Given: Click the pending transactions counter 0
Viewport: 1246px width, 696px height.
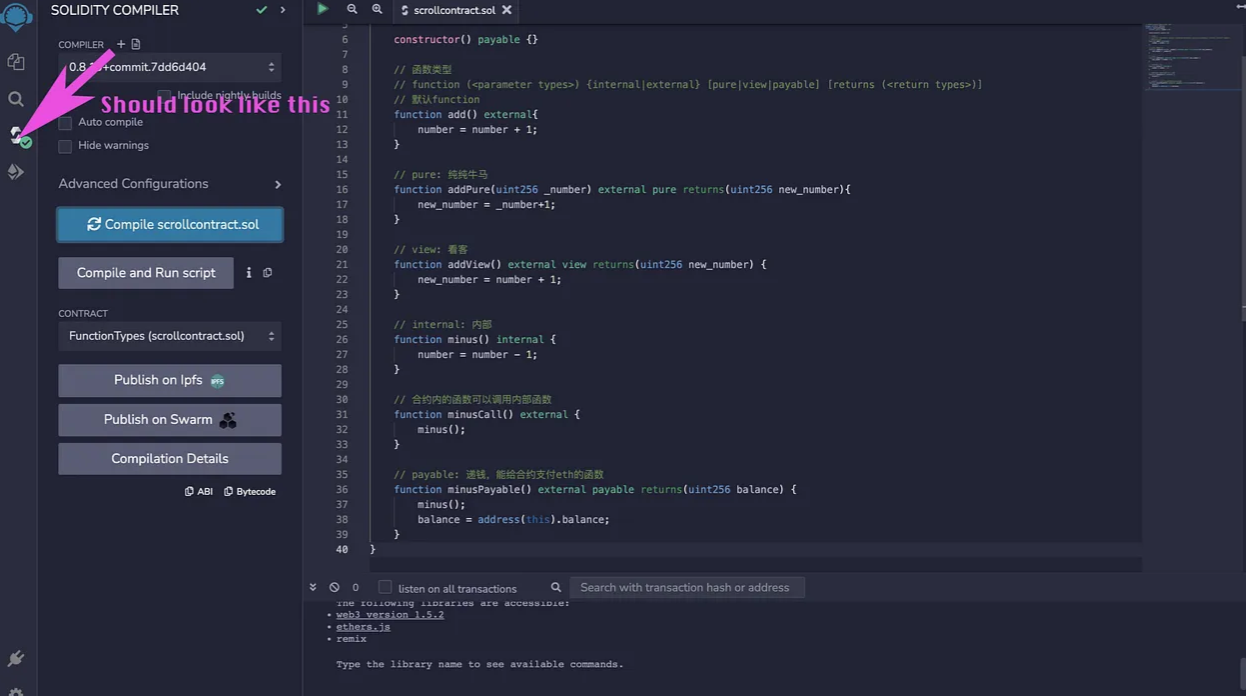Looking at the screenshot, I should click(x=355, y=588).
